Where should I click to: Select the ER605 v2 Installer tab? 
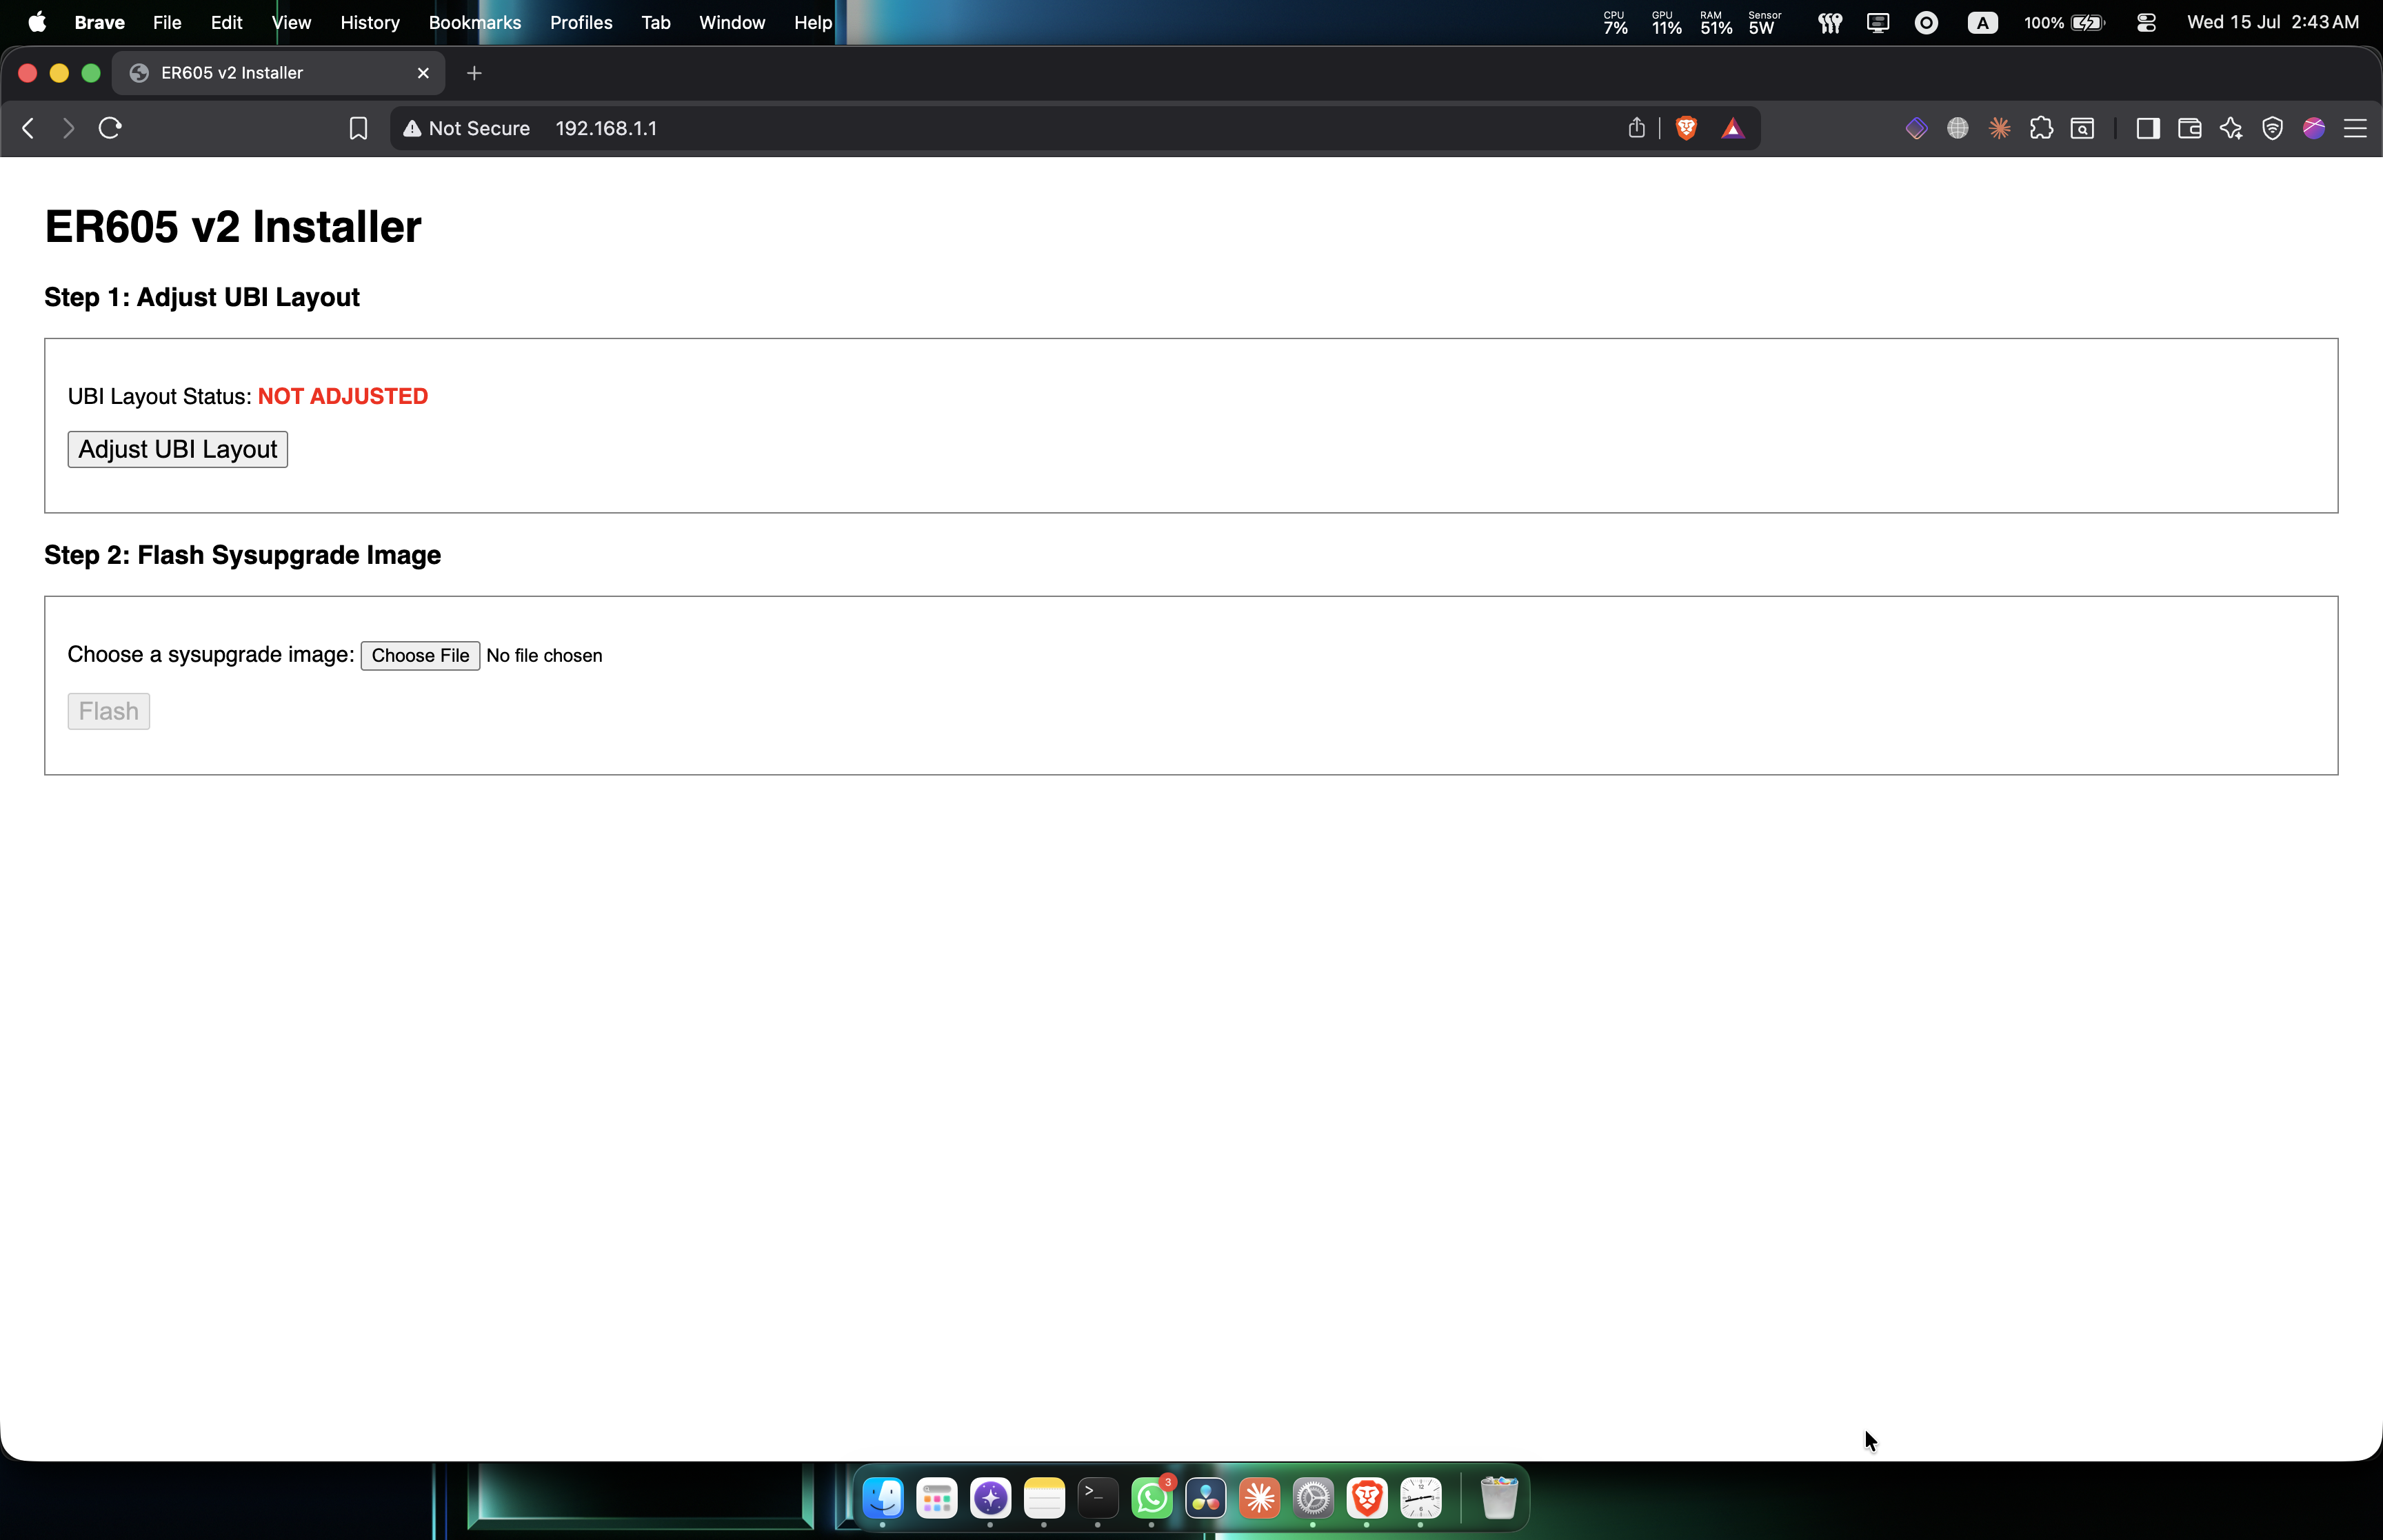pos(278,73)
